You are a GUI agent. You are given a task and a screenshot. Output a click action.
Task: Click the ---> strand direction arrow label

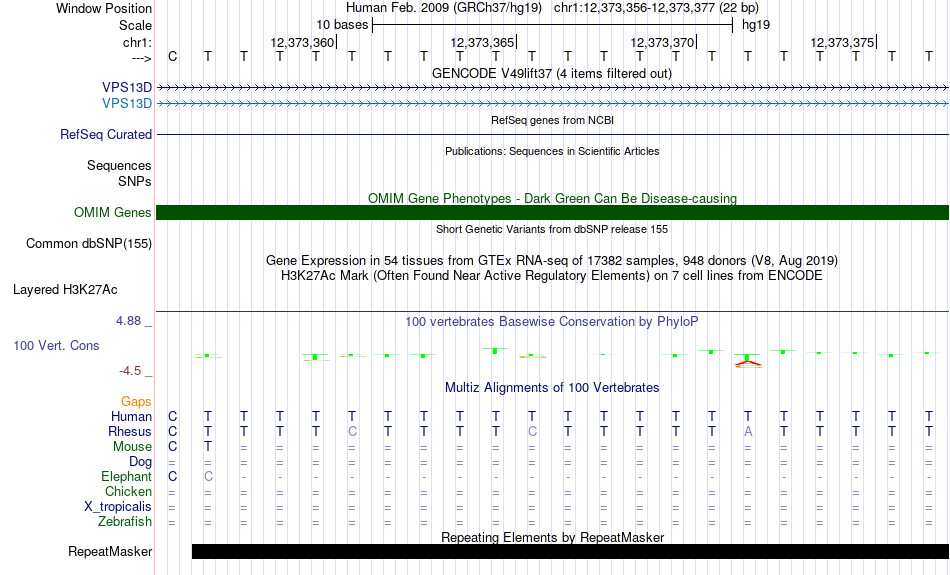click(x=142, y=58)
